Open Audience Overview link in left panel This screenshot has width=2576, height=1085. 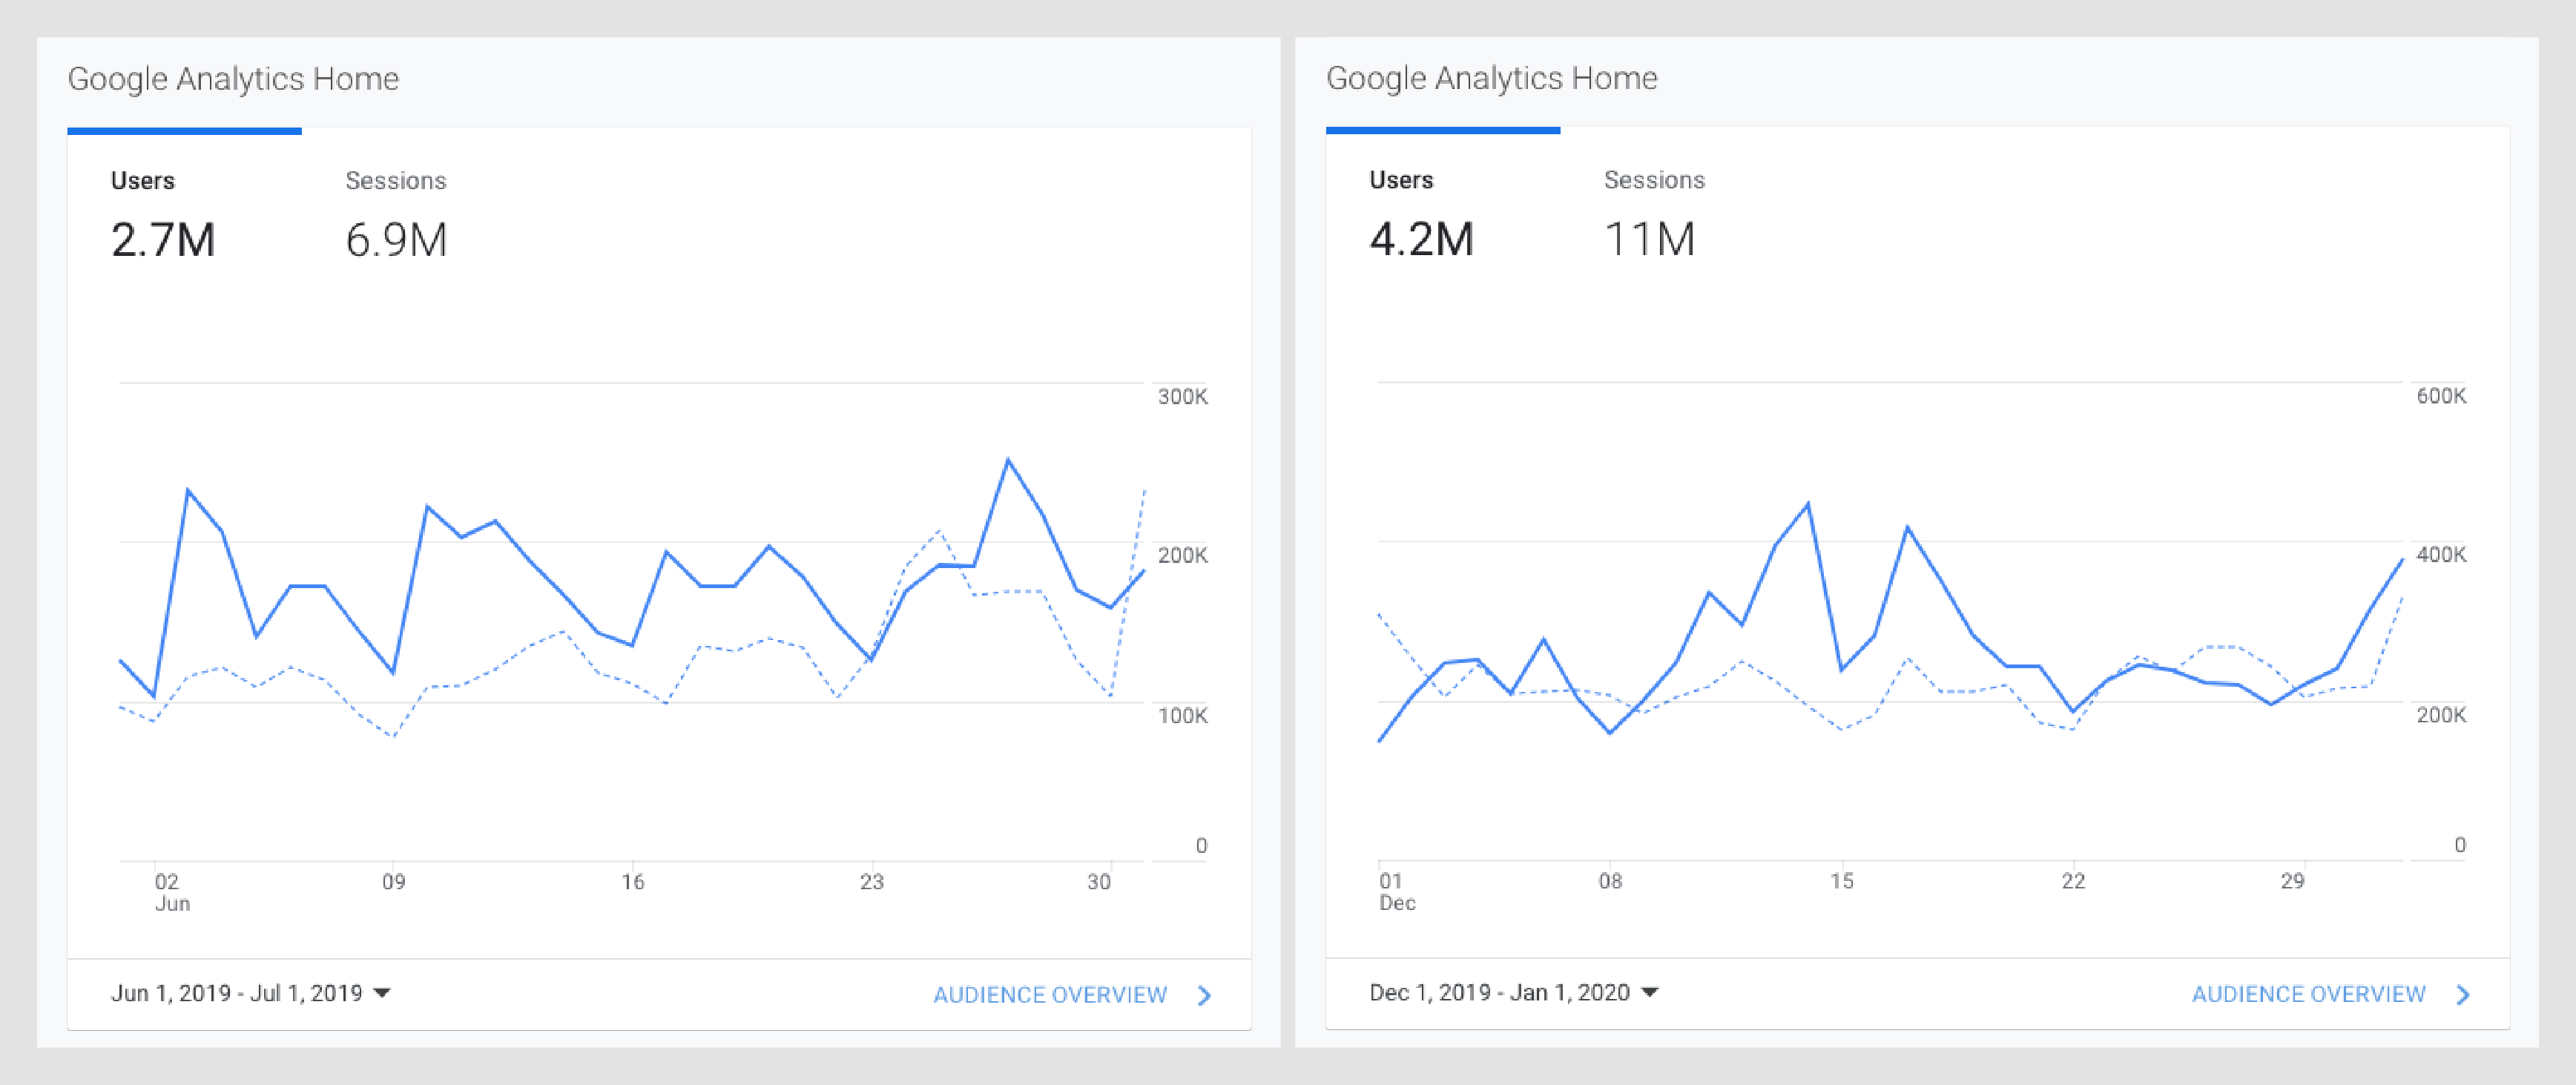1049,995
